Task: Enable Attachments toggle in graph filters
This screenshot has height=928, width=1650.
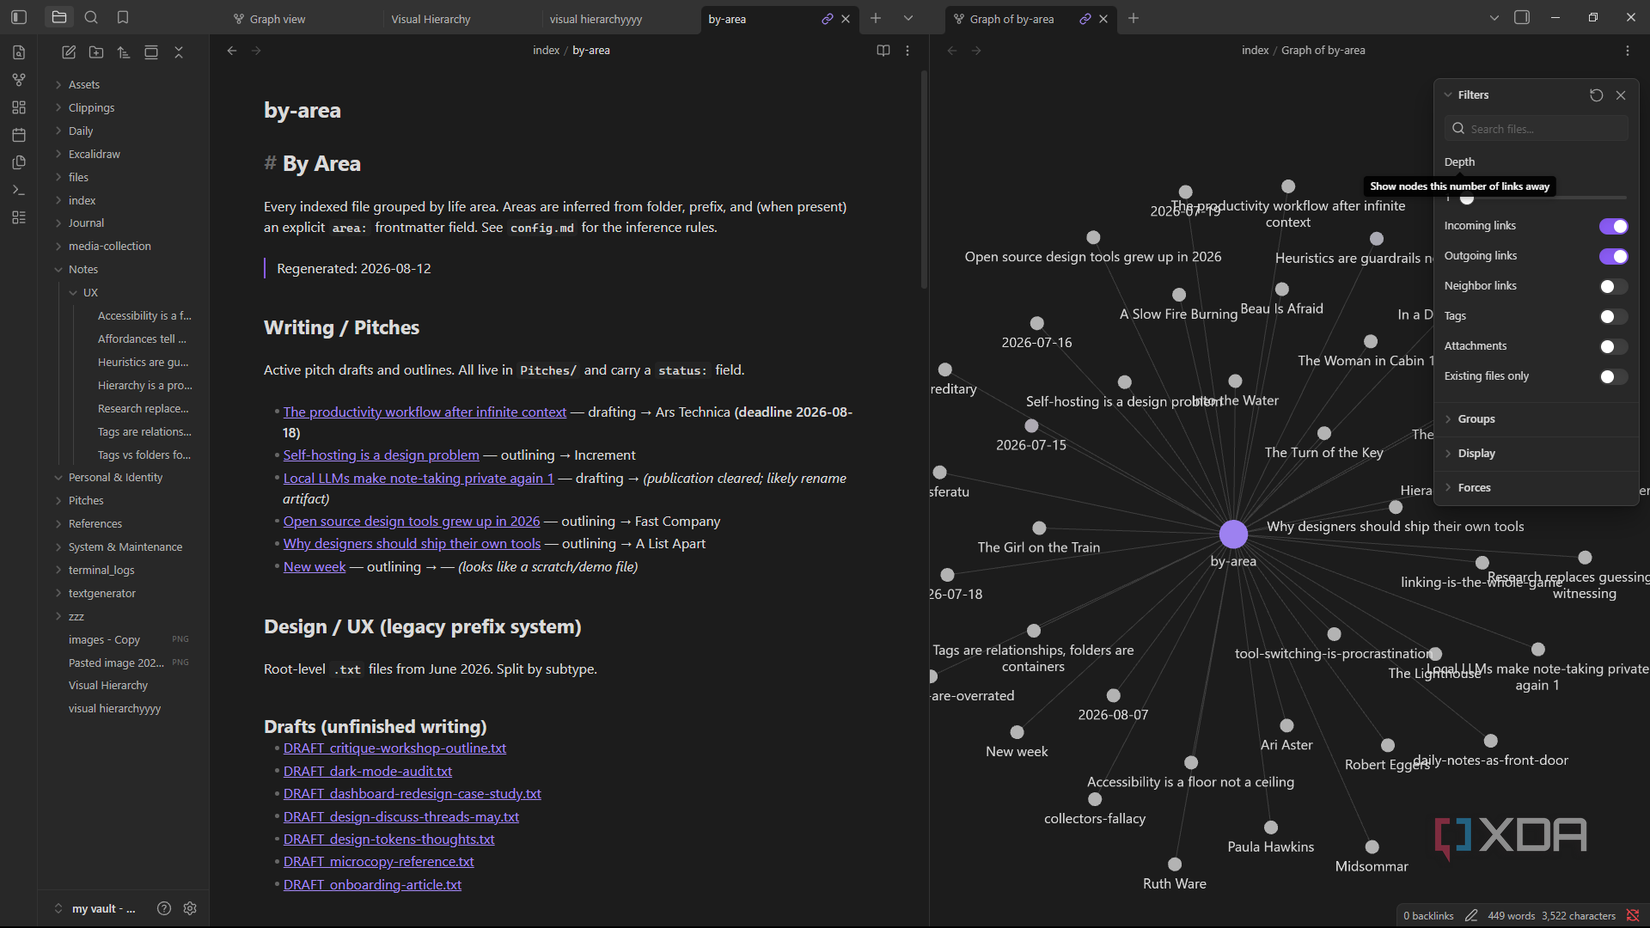Action: tap(1613, 346)
